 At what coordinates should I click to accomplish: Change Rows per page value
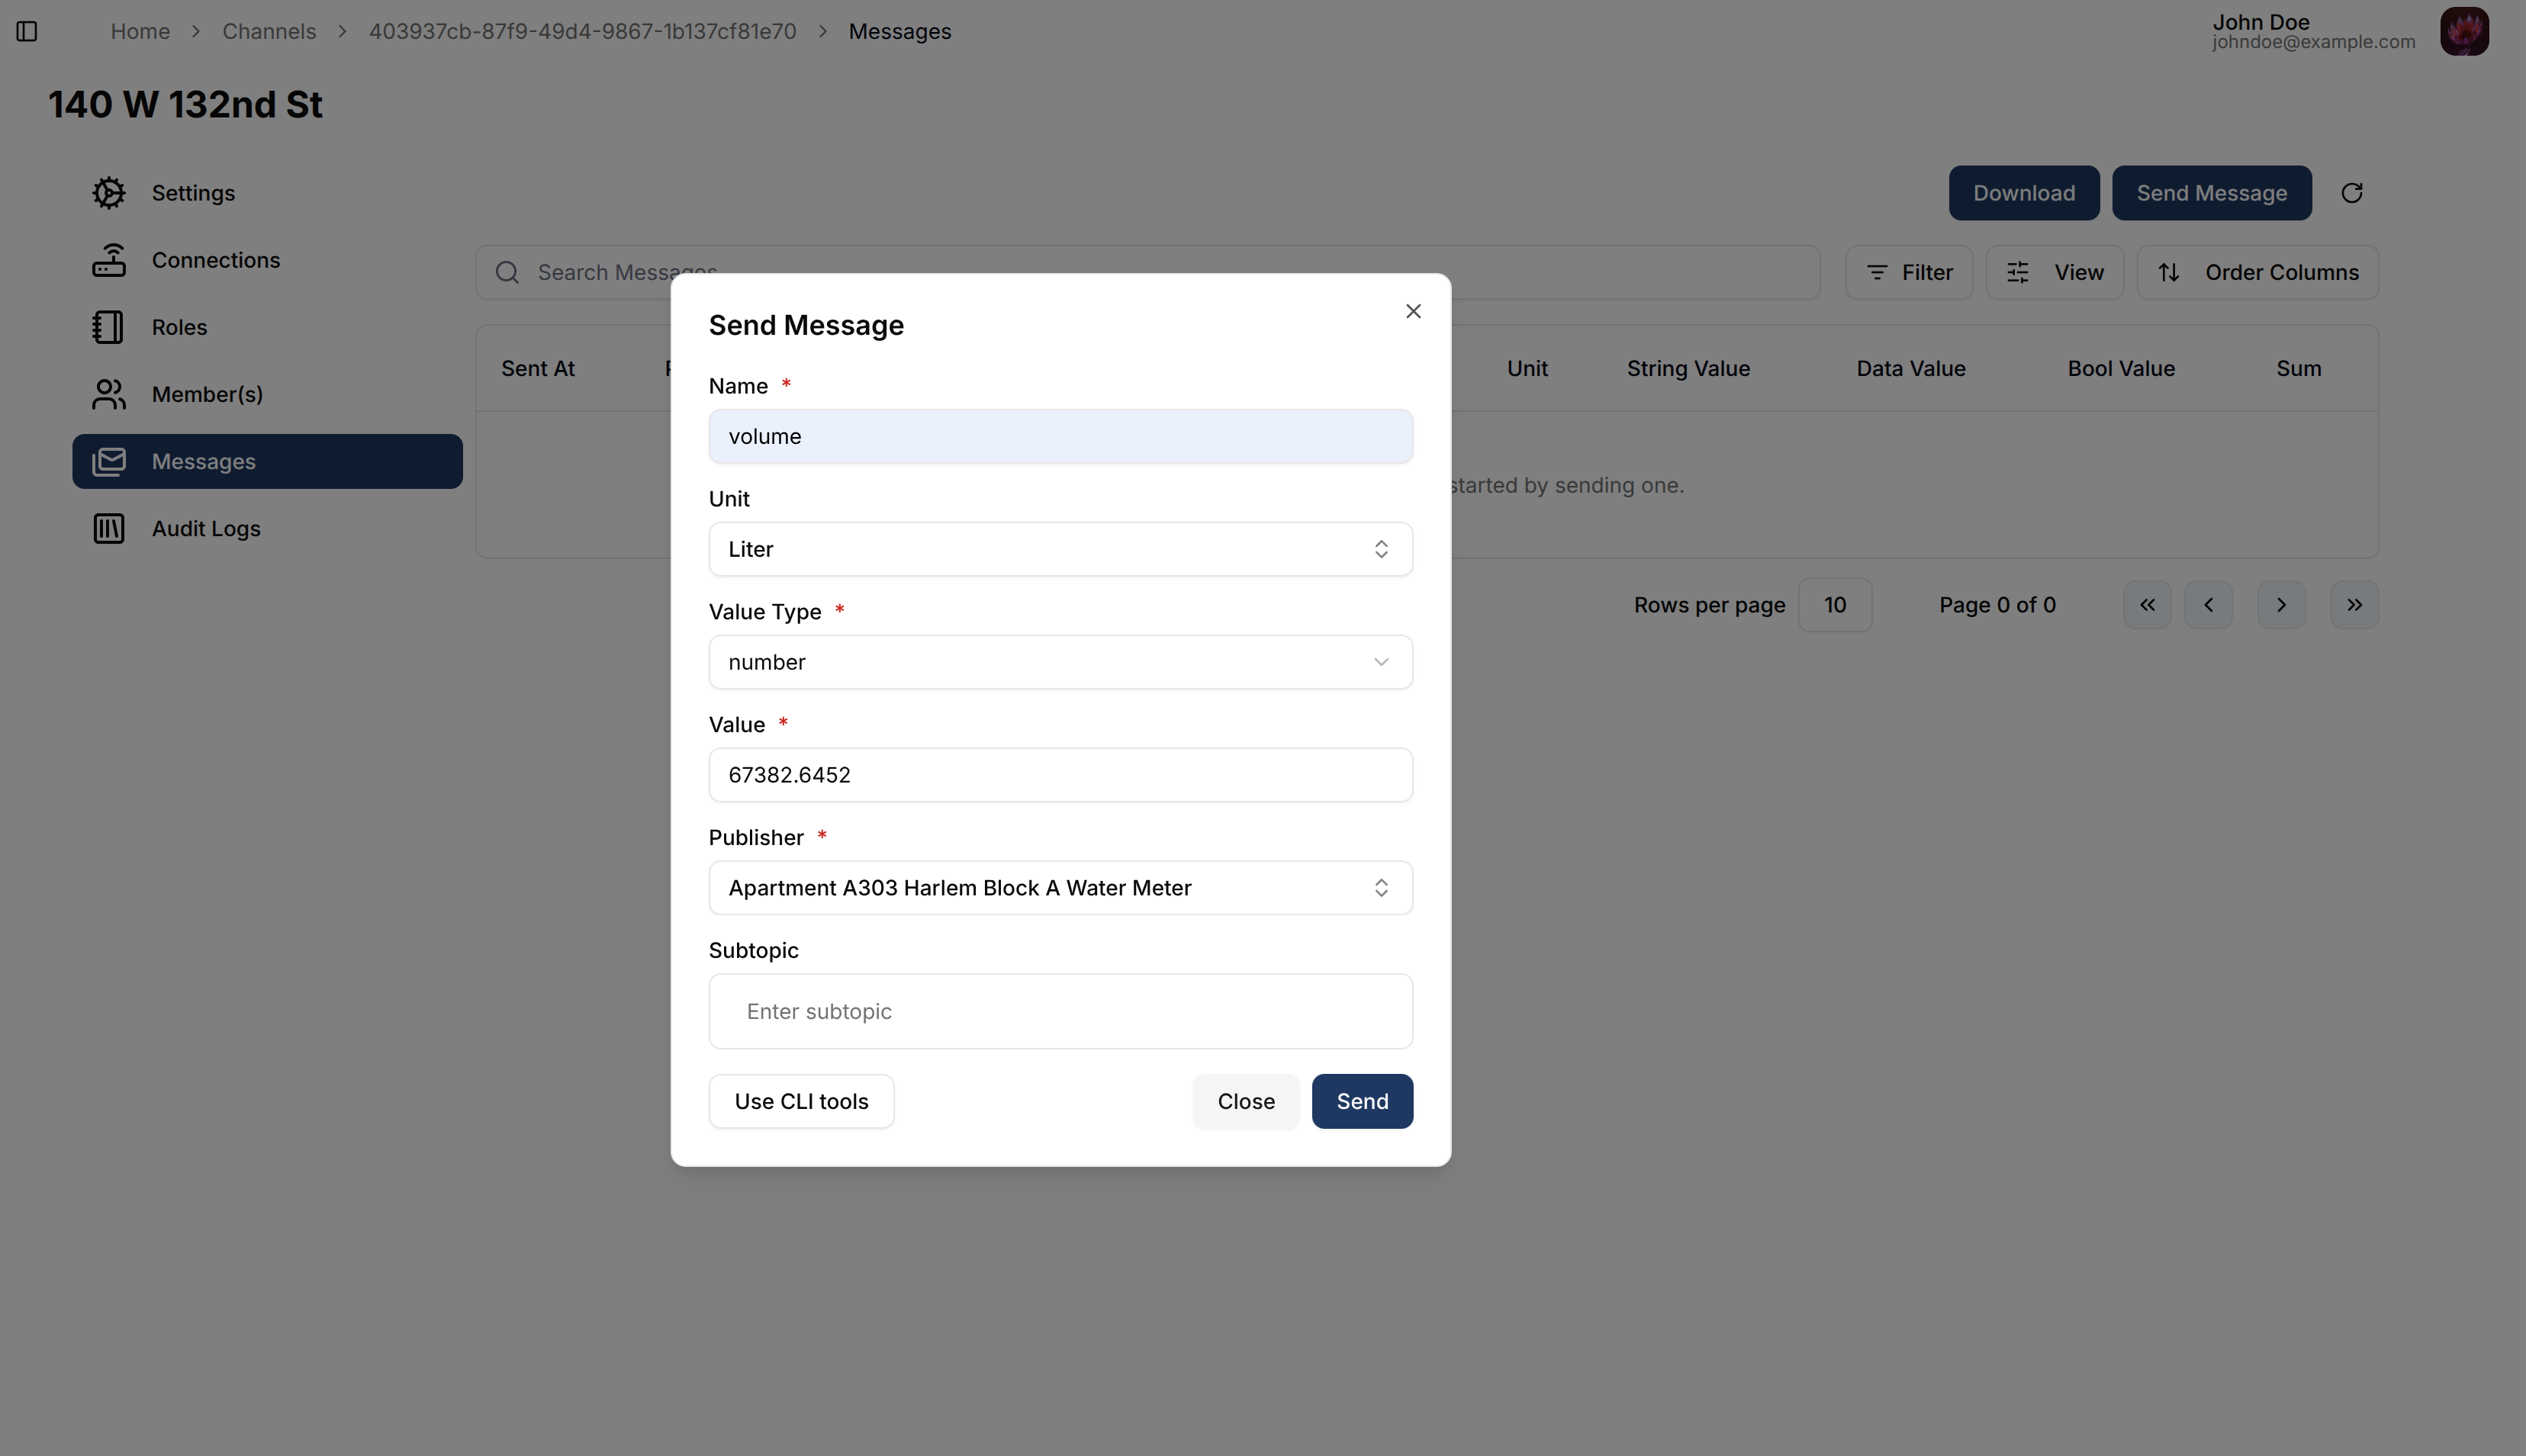click(x=1835, y=605)
